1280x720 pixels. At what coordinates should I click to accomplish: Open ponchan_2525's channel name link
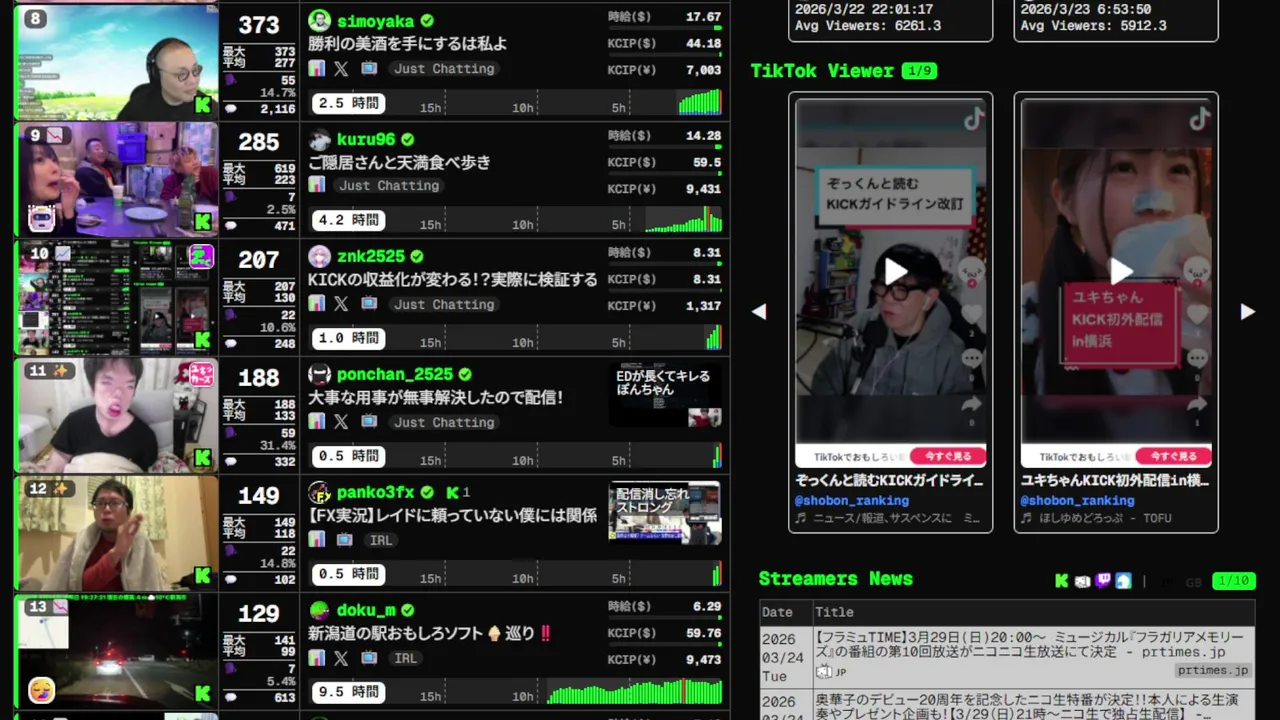pyautogui.click(x=395, y=375)
